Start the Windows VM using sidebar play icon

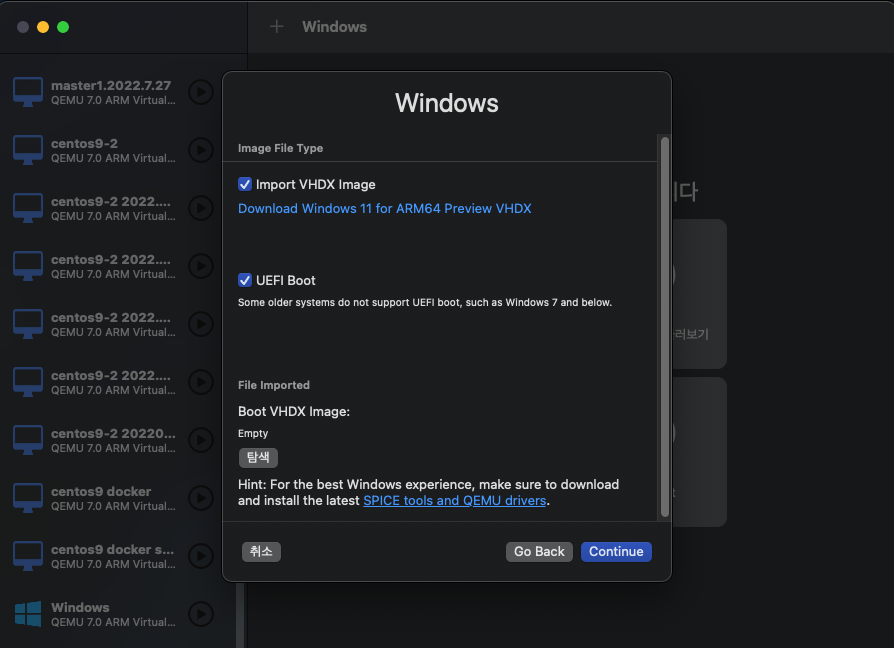(x=201, y=614)
